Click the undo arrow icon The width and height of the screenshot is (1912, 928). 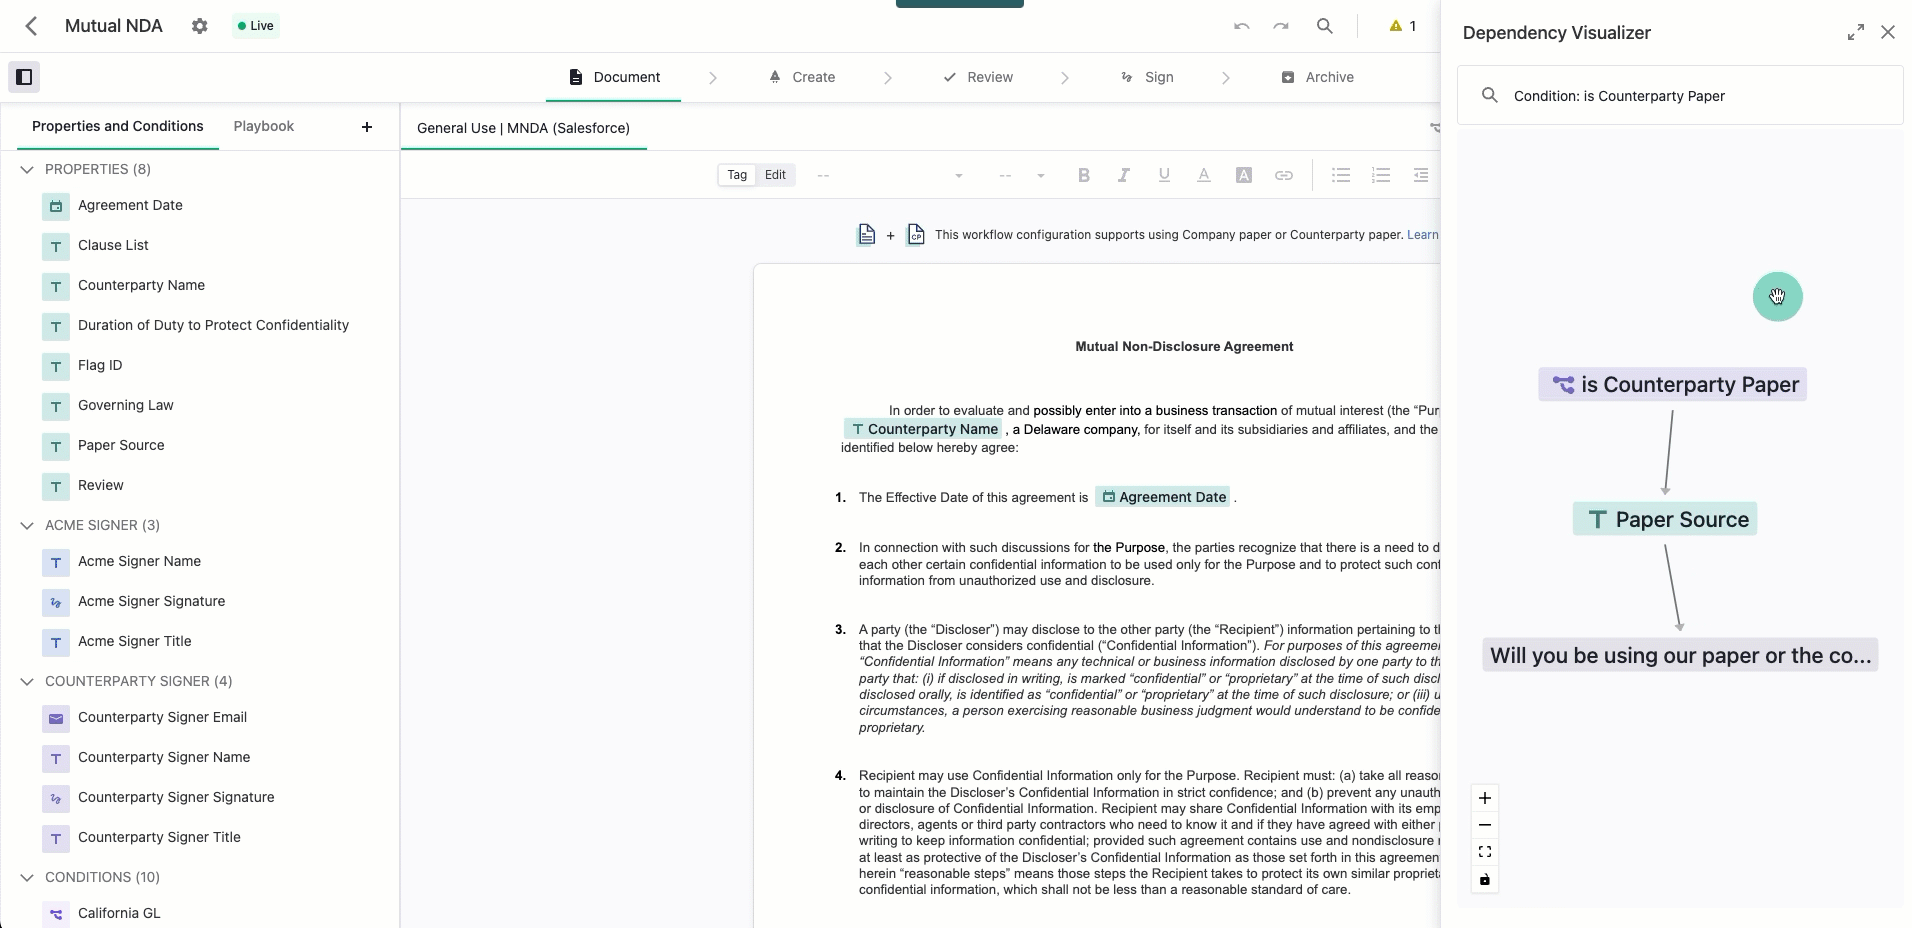[x=1242, y=26]
